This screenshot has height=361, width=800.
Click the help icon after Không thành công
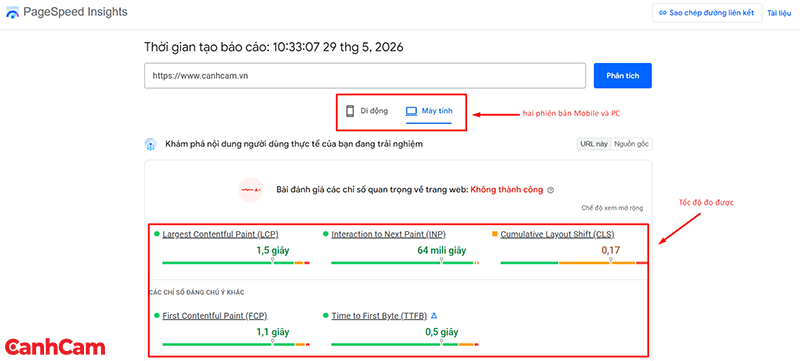tap(550, 190)
